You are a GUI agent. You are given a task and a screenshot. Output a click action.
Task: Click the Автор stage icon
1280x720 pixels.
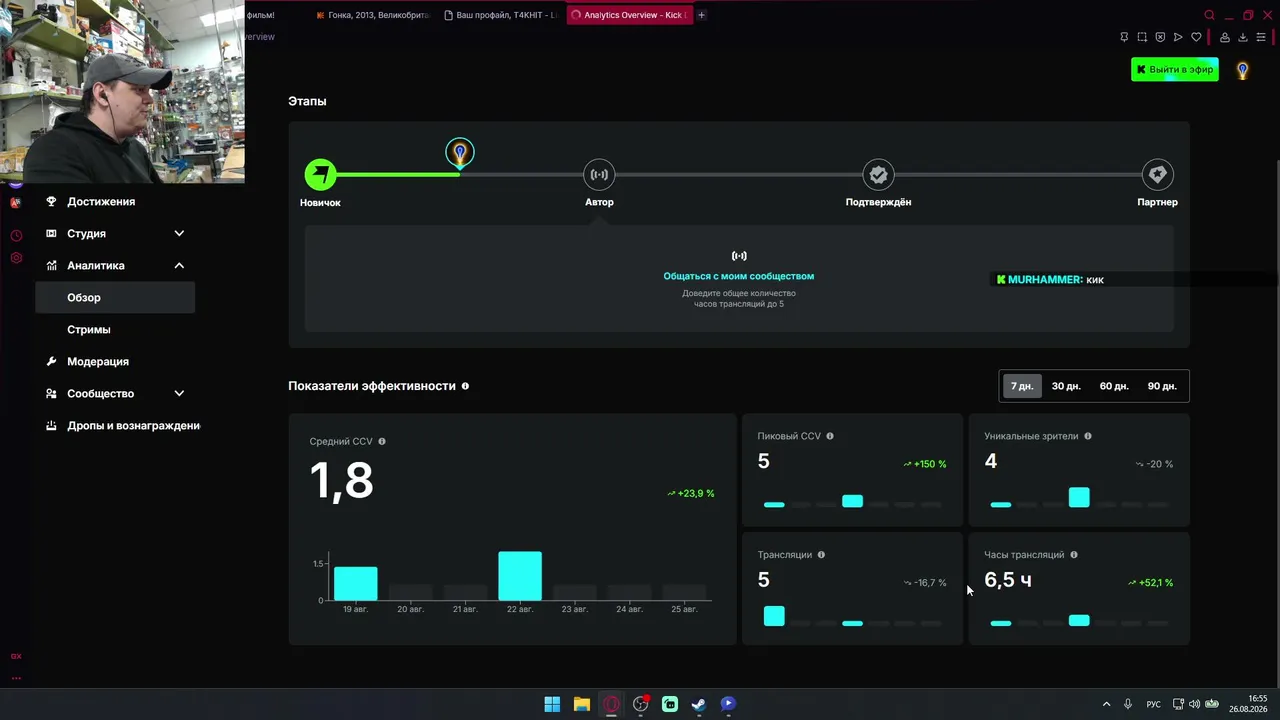599,174
